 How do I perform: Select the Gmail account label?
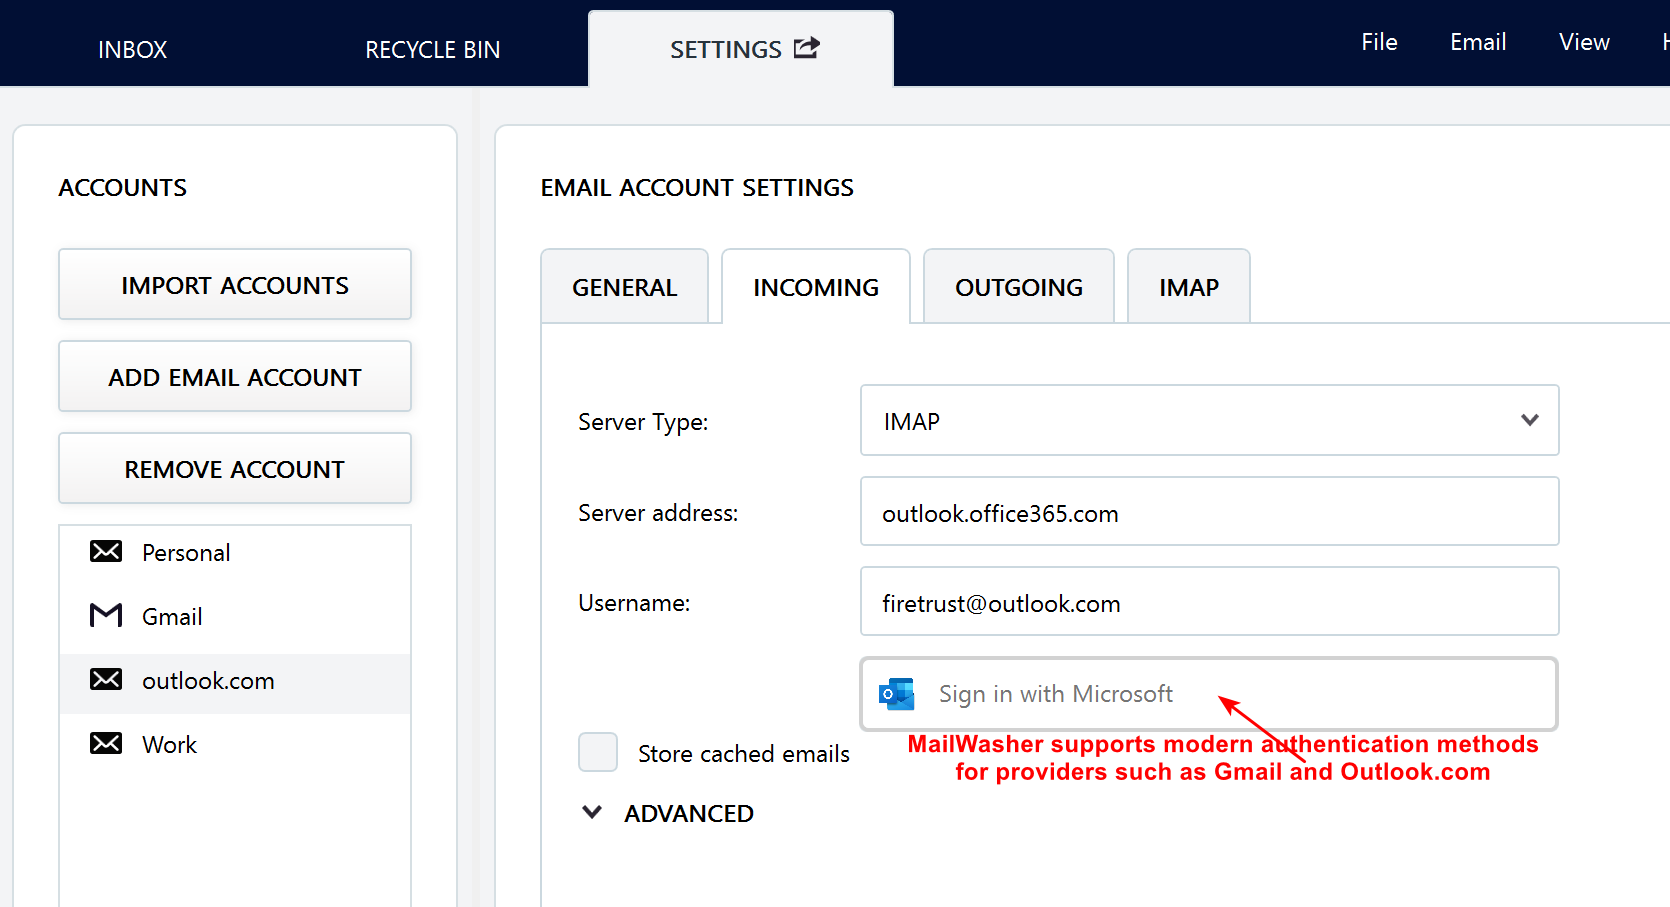point(172,617)
